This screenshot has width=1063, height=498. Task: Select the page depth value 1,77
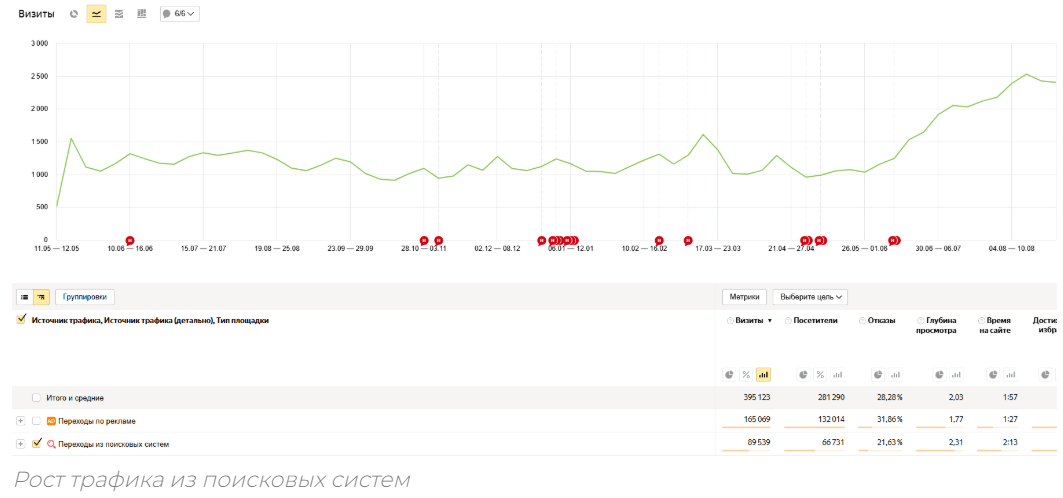(957, 421)
